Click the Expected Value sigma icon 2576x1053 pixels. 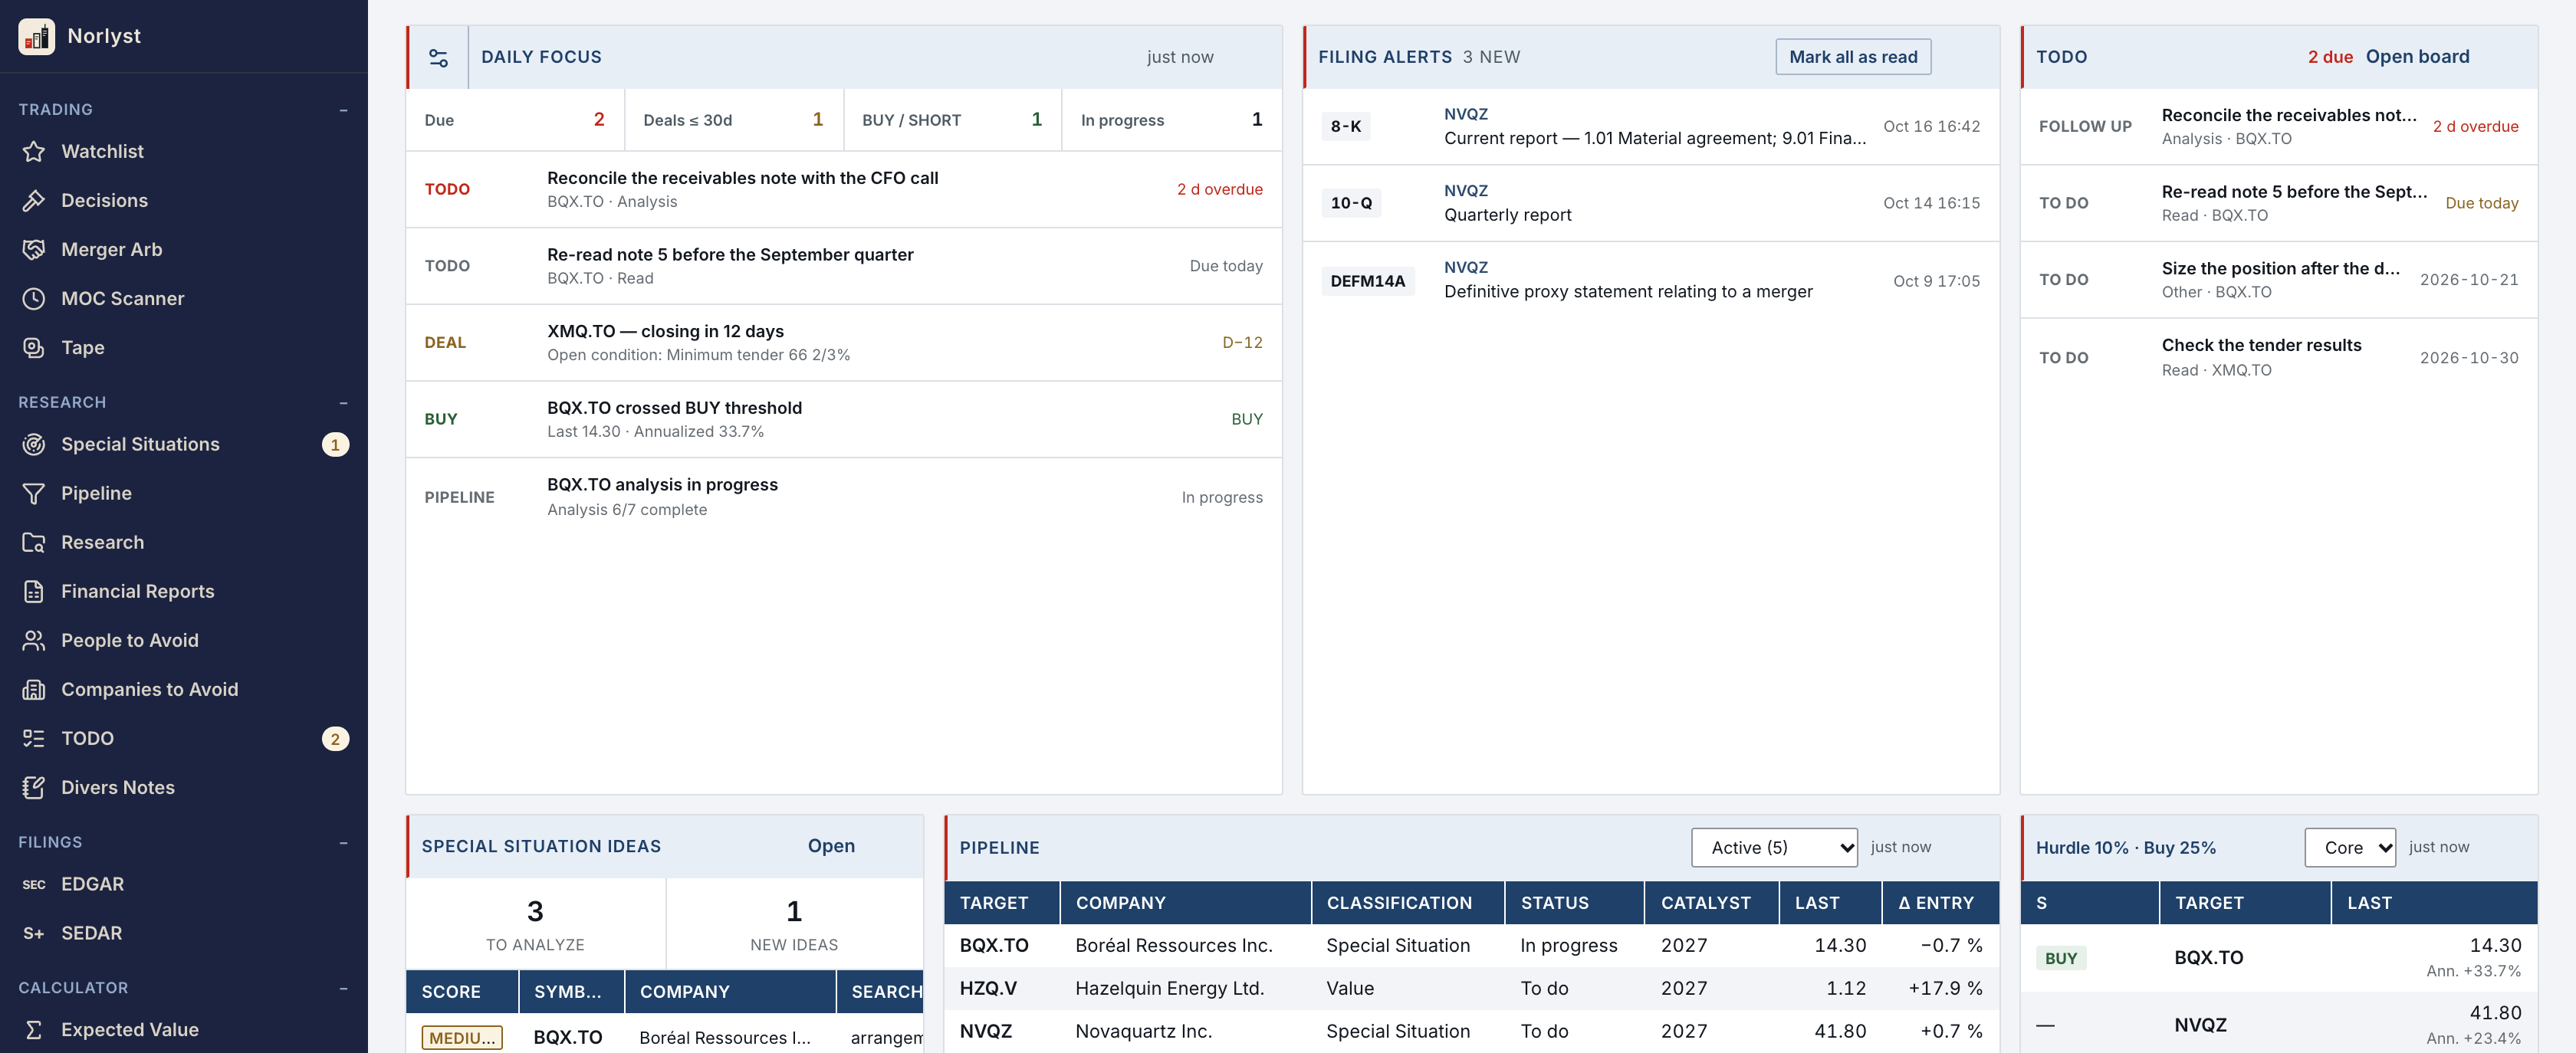34,1030
